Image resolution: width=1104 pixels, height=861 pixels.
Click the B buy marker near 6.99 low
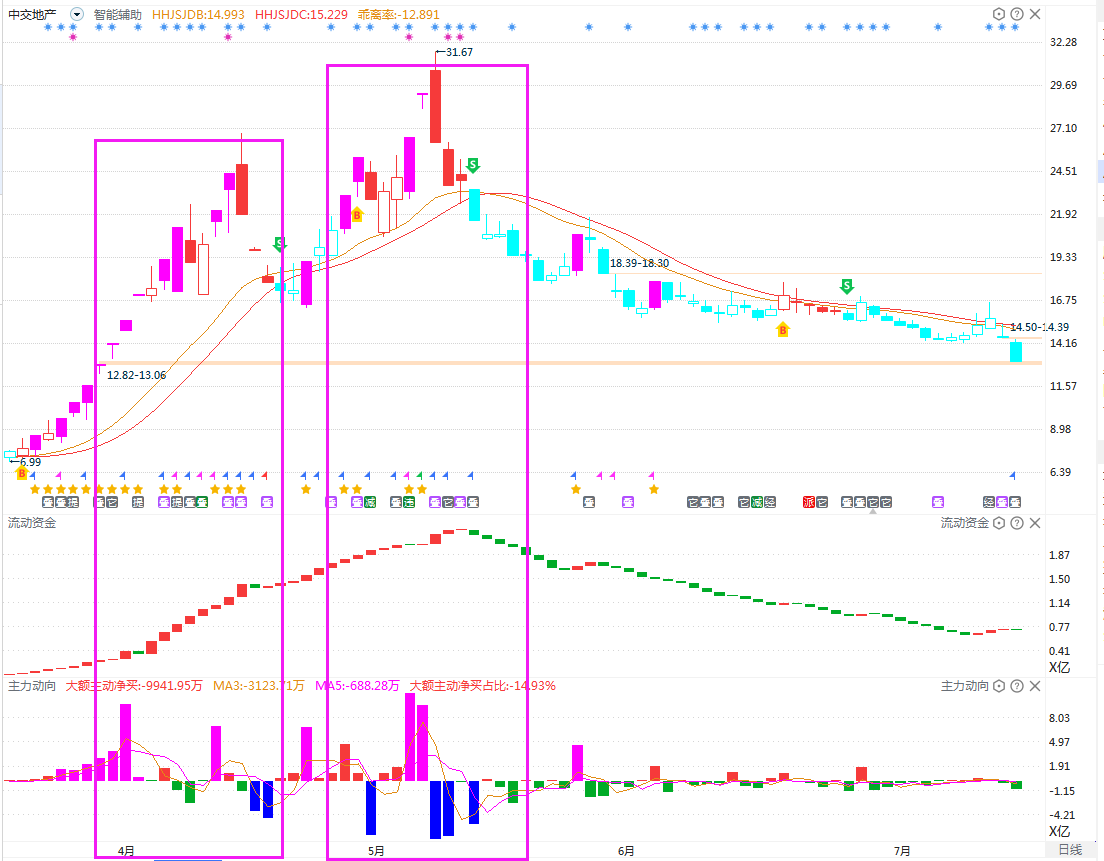coord(22,474)
